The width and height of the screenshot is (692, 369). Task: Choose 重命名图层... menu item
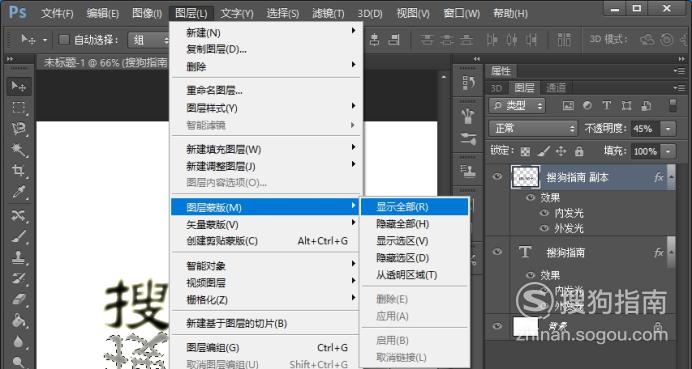266,91
